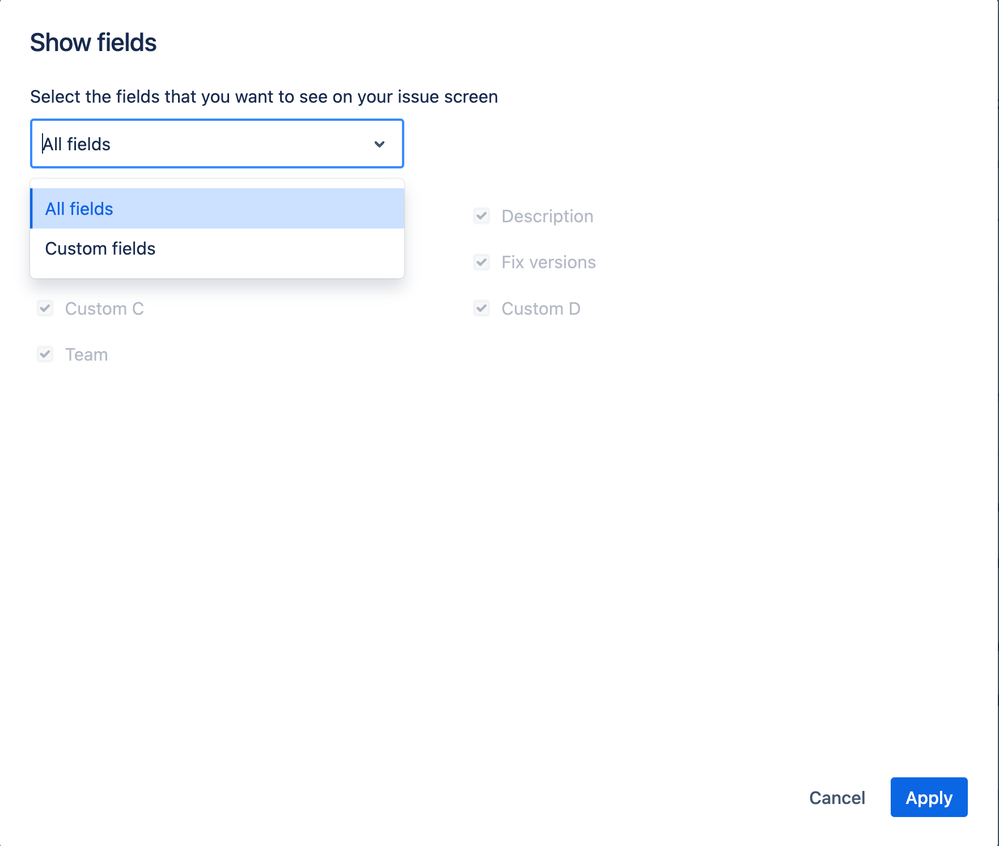Image resolution: width=999 pixels, height=846 pixels.
Task: Click the Description field label
Action: pos(547,217)
